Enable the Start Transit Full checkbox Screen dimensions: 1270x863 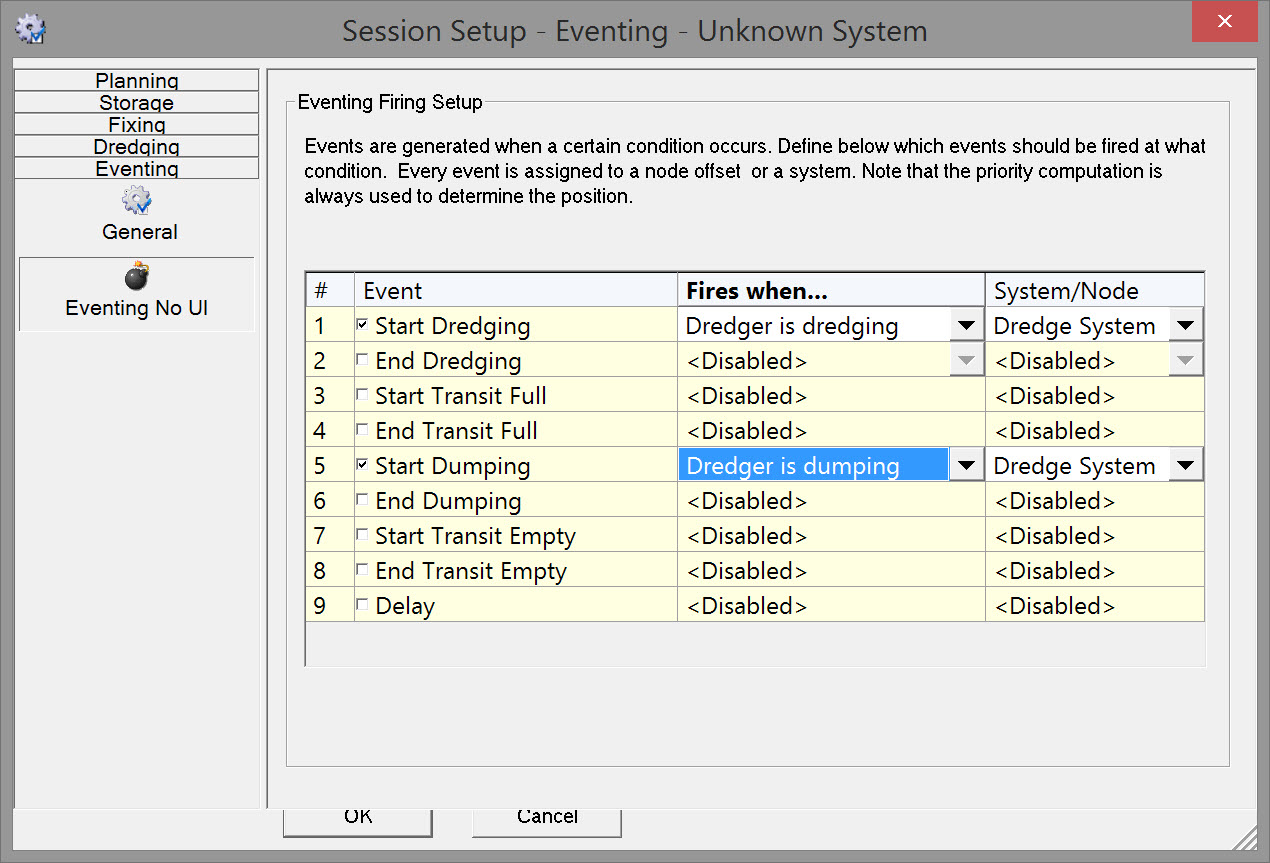click(362, 394)
